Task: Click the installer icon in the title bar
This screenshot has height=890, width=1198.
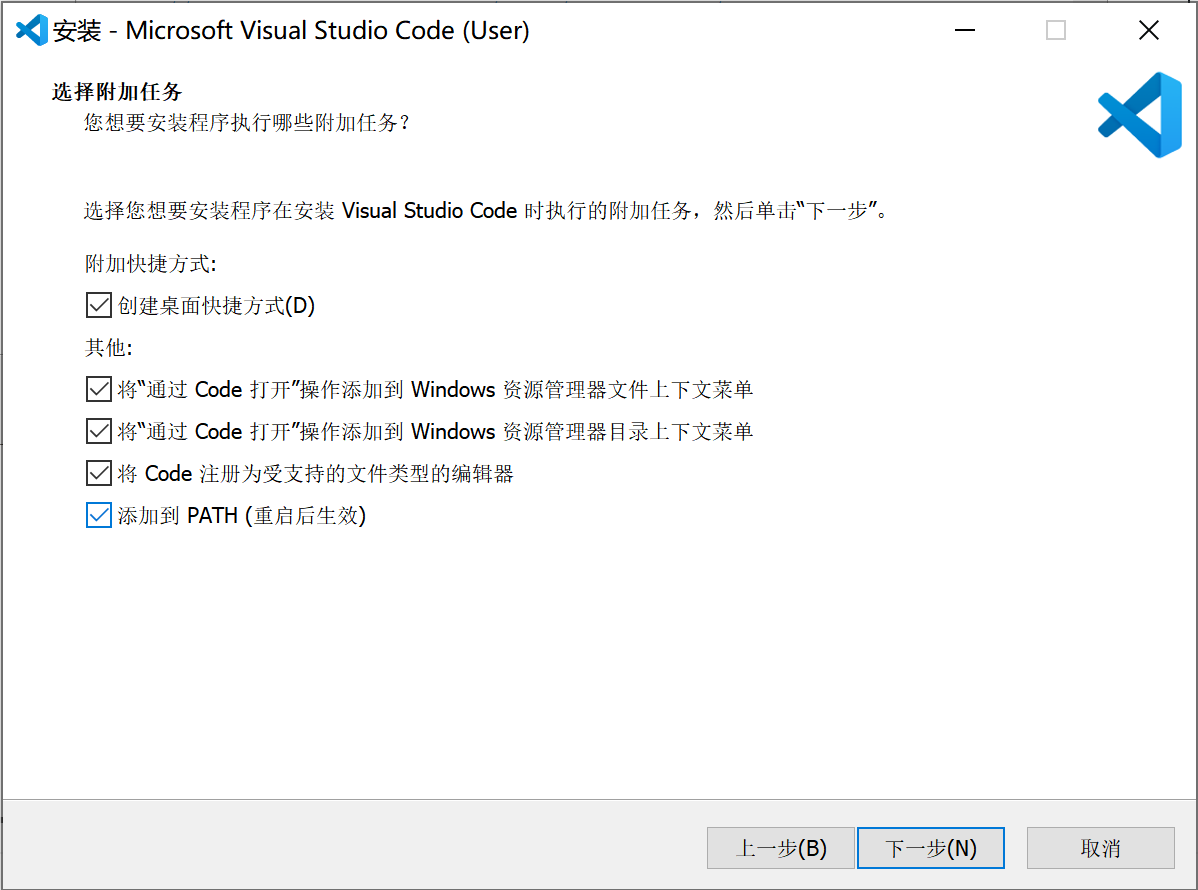Action: pos(28,29)
